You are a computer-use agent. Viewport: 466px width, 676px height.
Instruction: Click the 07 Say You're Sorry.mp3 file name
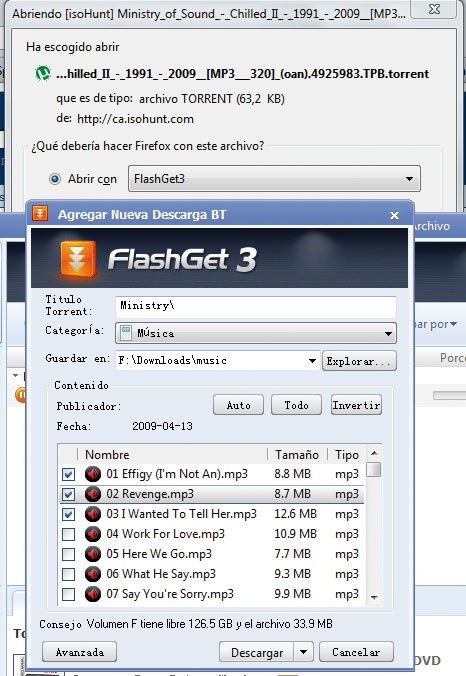tap(170, 594)
